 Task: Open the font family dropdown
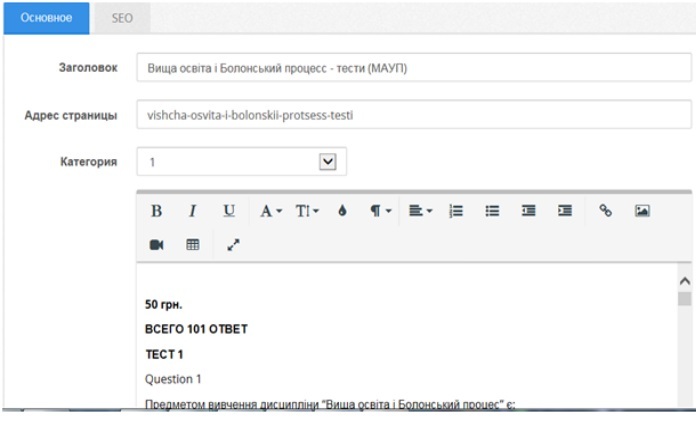point(271,211)
